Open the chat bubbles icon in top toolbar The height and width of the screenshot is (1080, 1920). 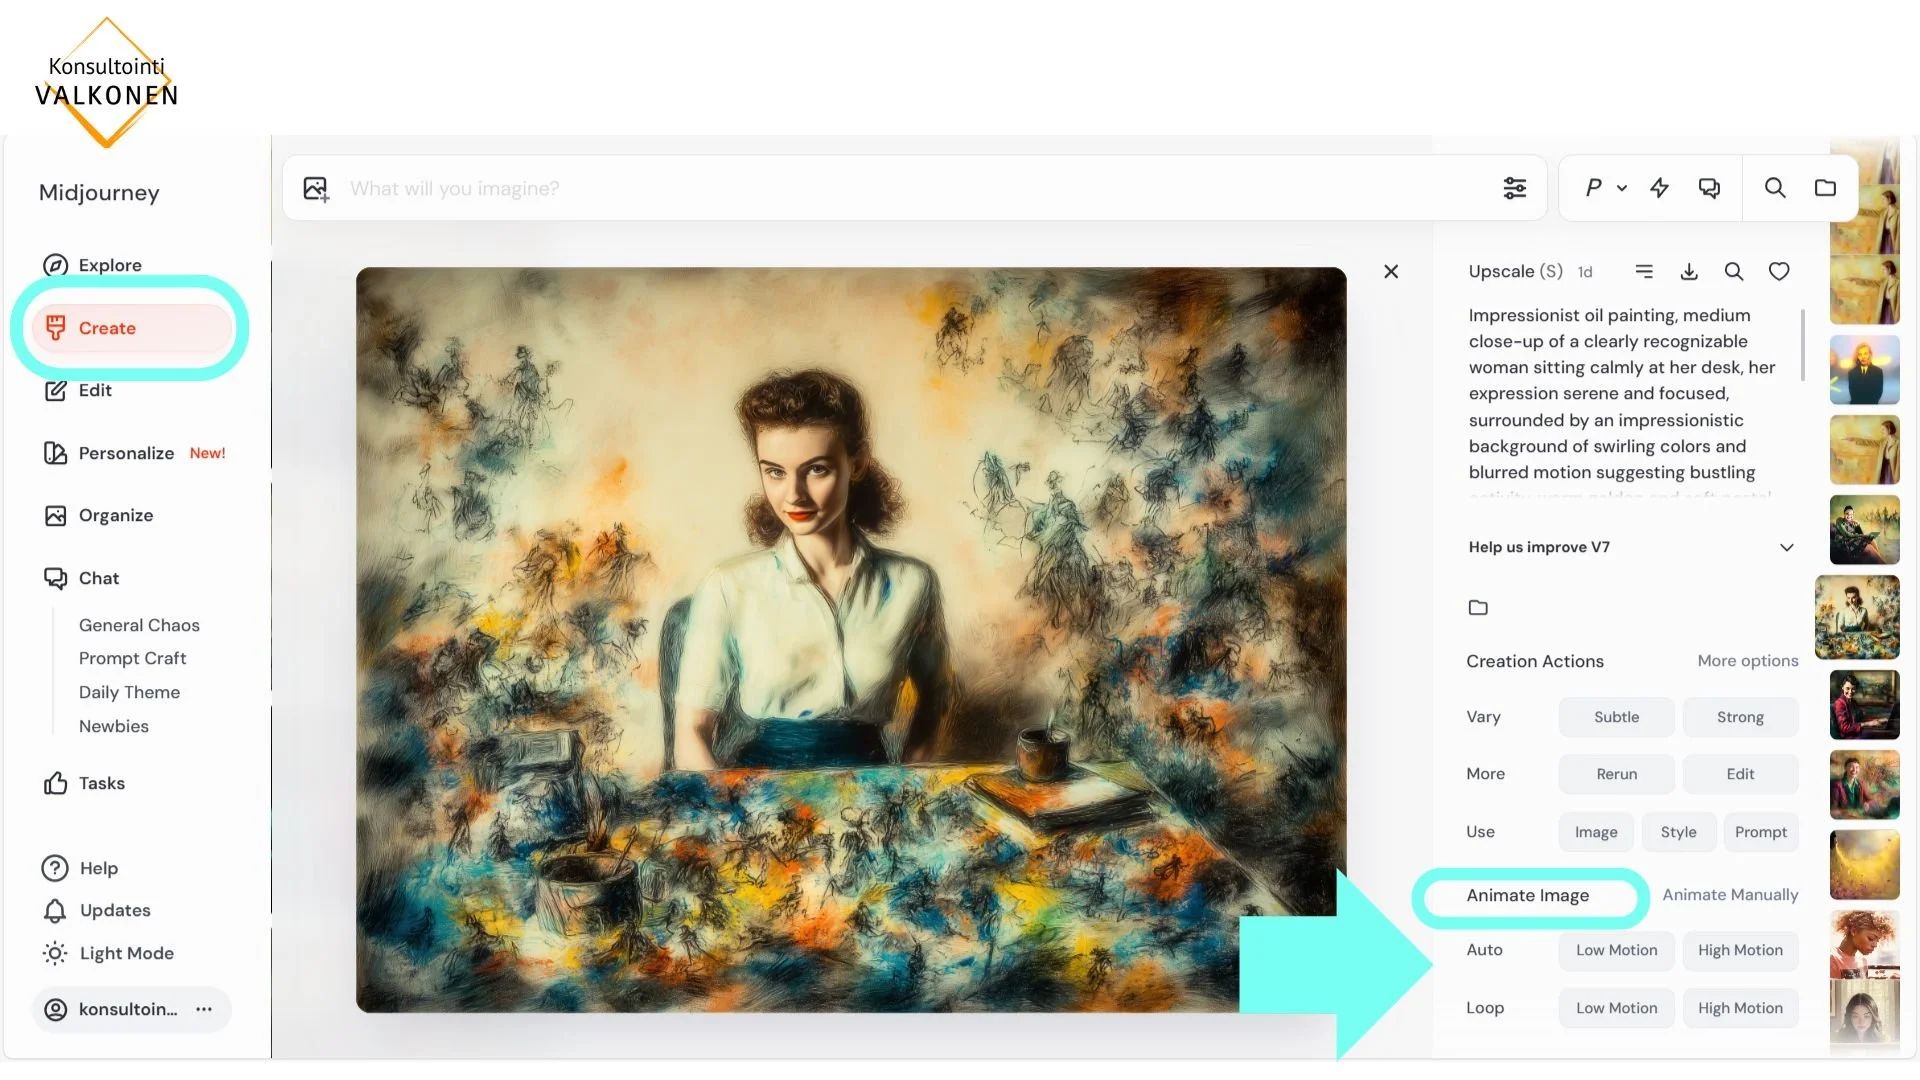pyautogui.click(x=1709, y=188)
